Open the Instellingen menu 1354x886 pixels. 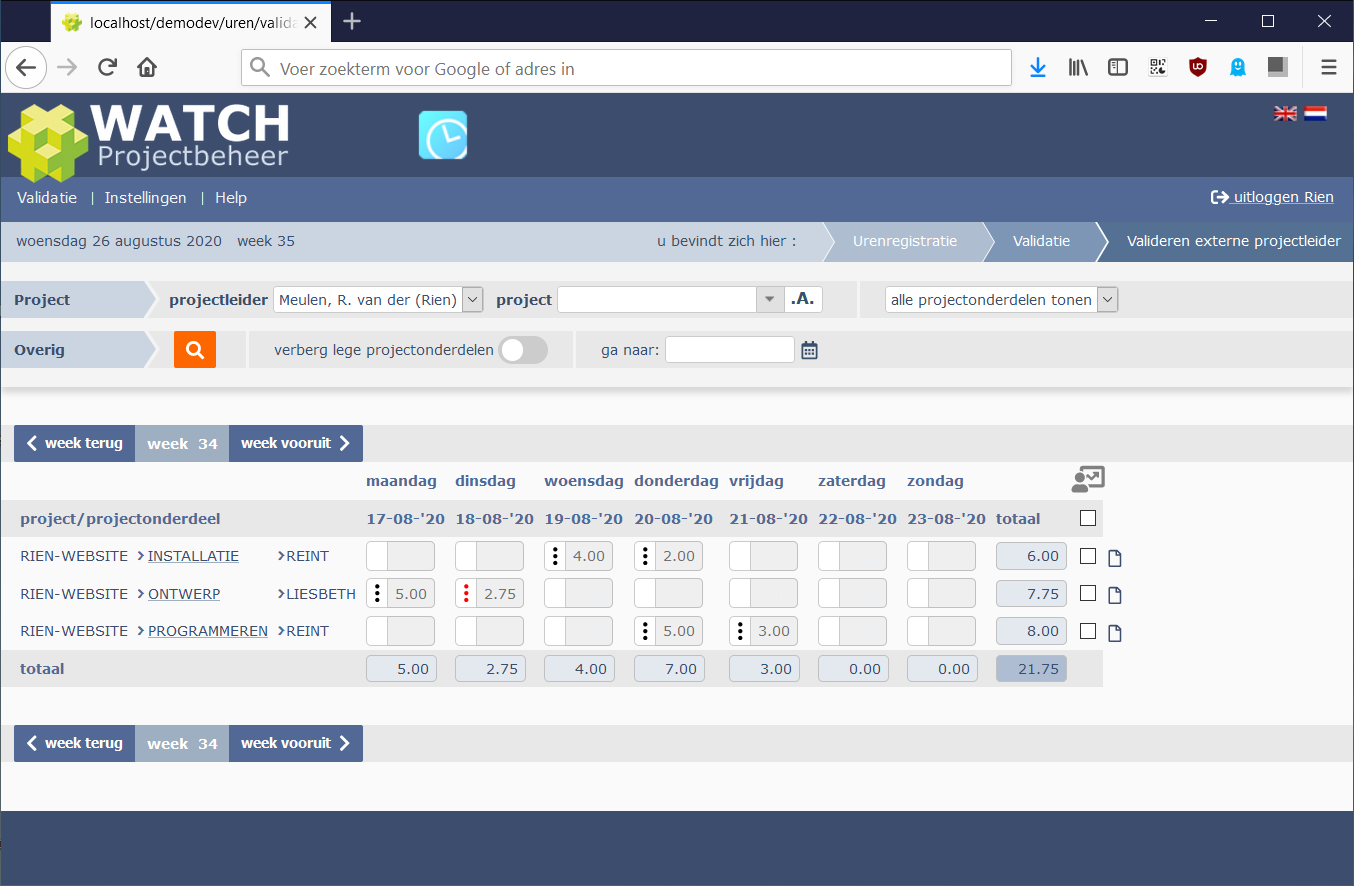[x=146, y=198]
